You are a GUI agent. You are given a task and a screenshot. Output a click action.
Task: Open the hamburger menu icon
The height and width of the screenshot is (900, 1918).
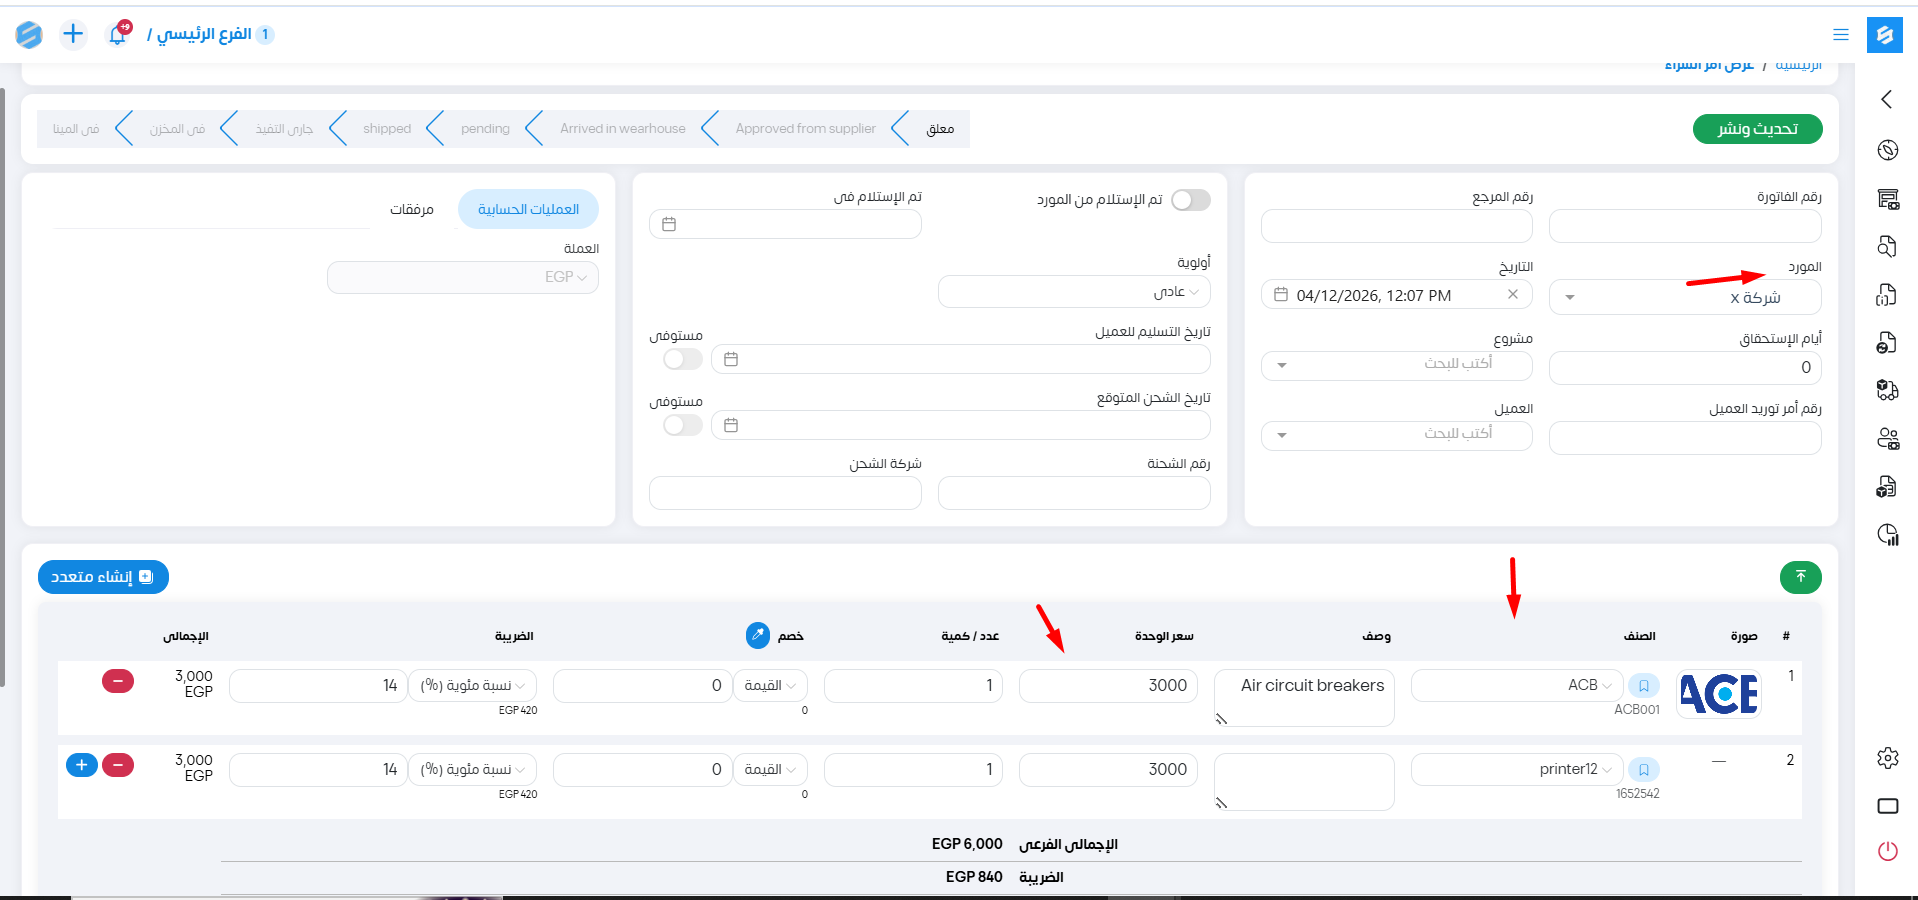point(1840,34)
